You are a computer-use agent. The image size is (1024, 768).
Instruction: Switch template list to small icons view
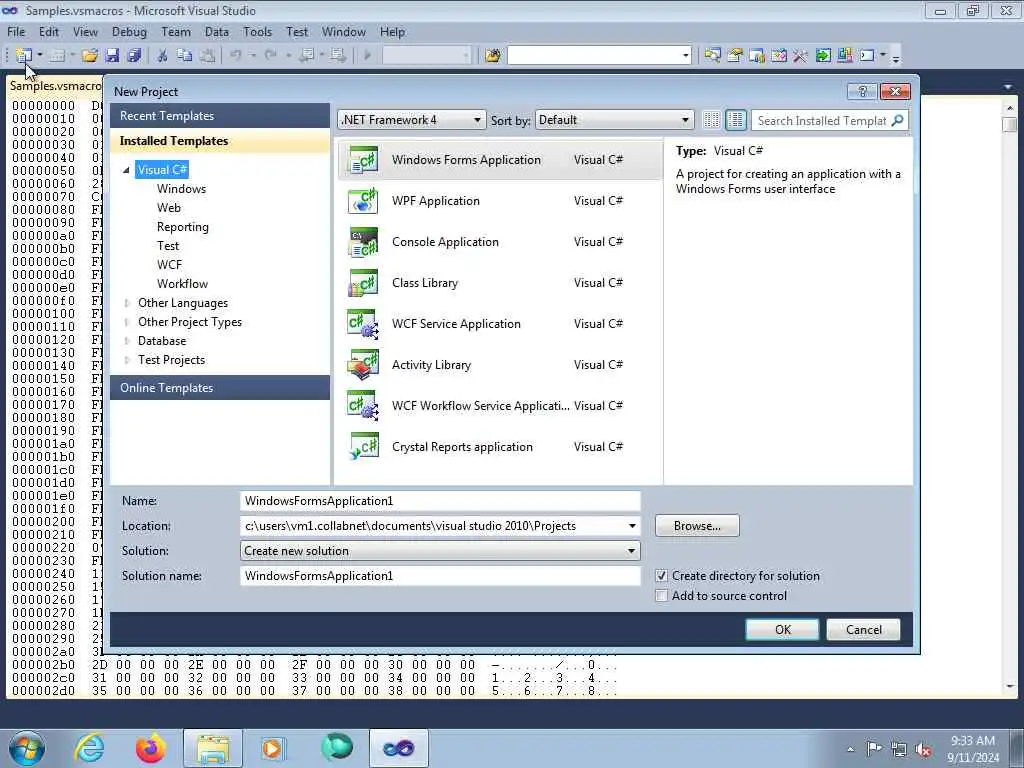(711, 120)
